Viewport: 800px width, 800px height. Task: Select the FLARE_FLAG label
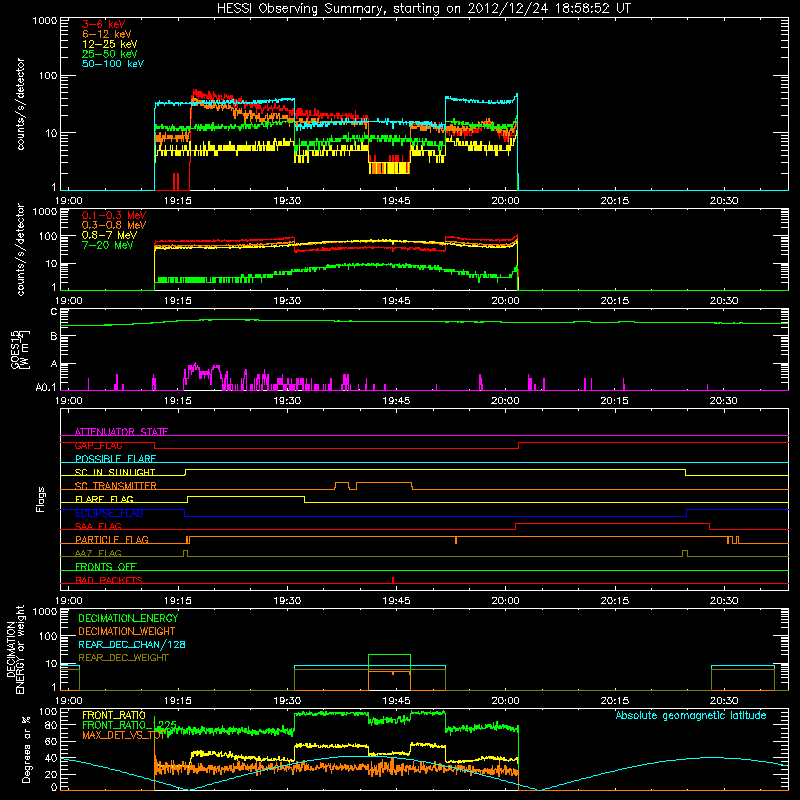click(104, 499)
